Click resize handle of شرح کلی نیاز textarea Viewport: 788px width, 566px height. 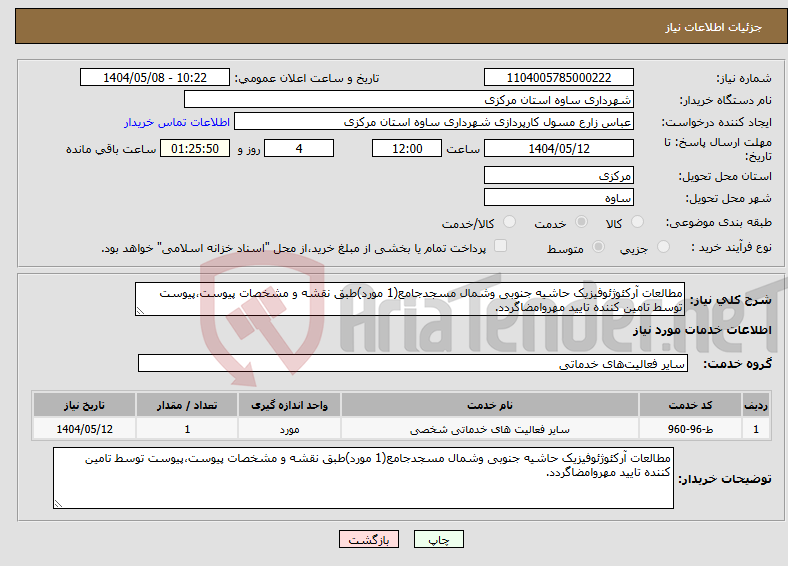140,311
